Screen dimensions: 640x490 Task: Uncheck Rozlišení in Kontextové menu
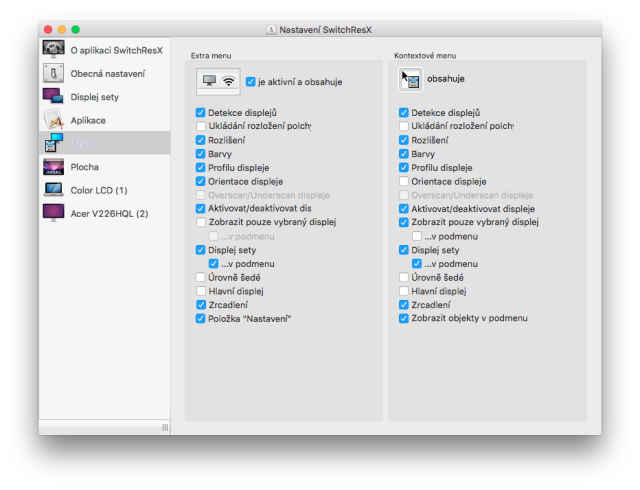pyautogui.click(x=404, y=140)
